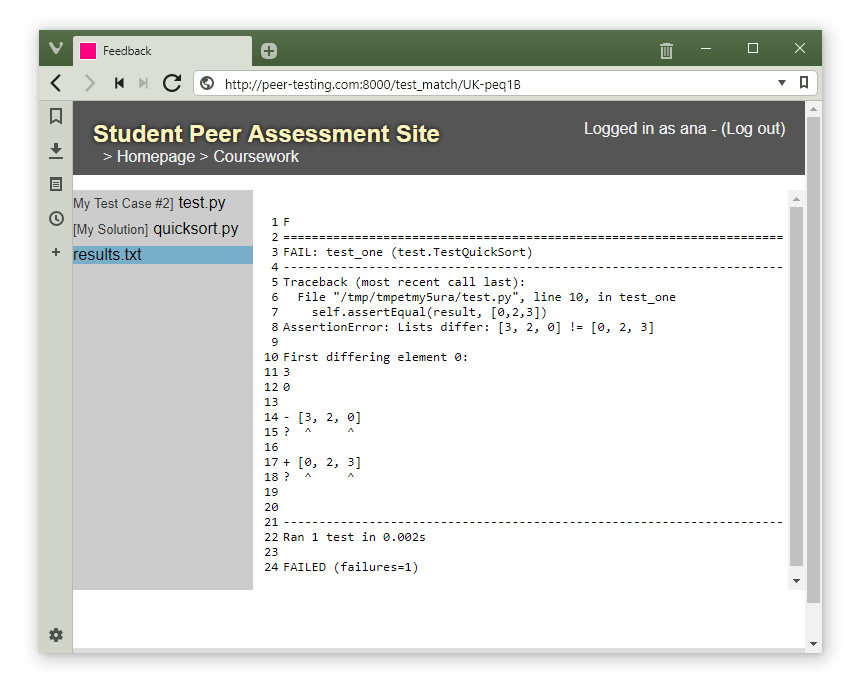Open closed tabs trash bin
The width and height of the screenshot is (854, 690).
(x=667, y=50)
